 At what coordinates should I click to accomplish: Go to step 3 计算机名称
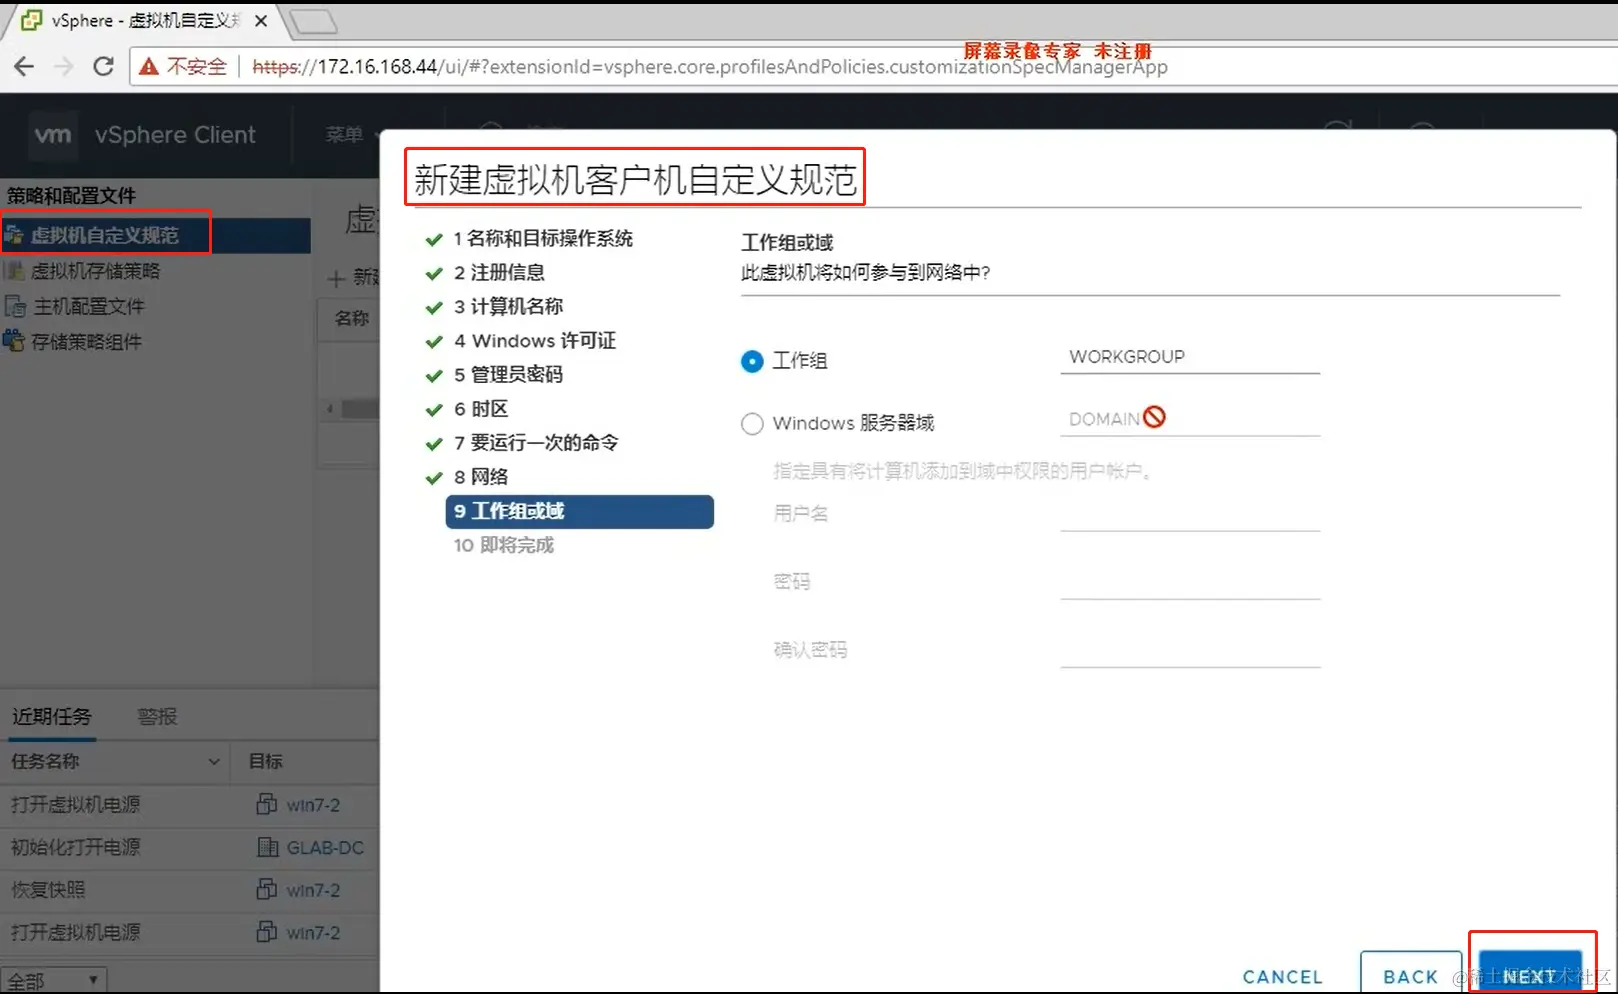coord(508,306)
